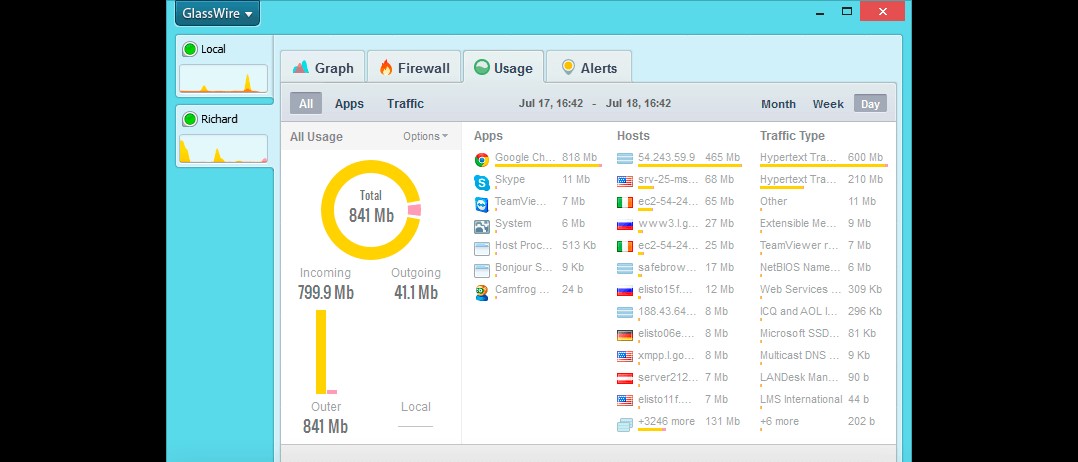The image size is (1078, 462).
Task: Click the Outgoing 41.1 Mb value
Action: 416,293
